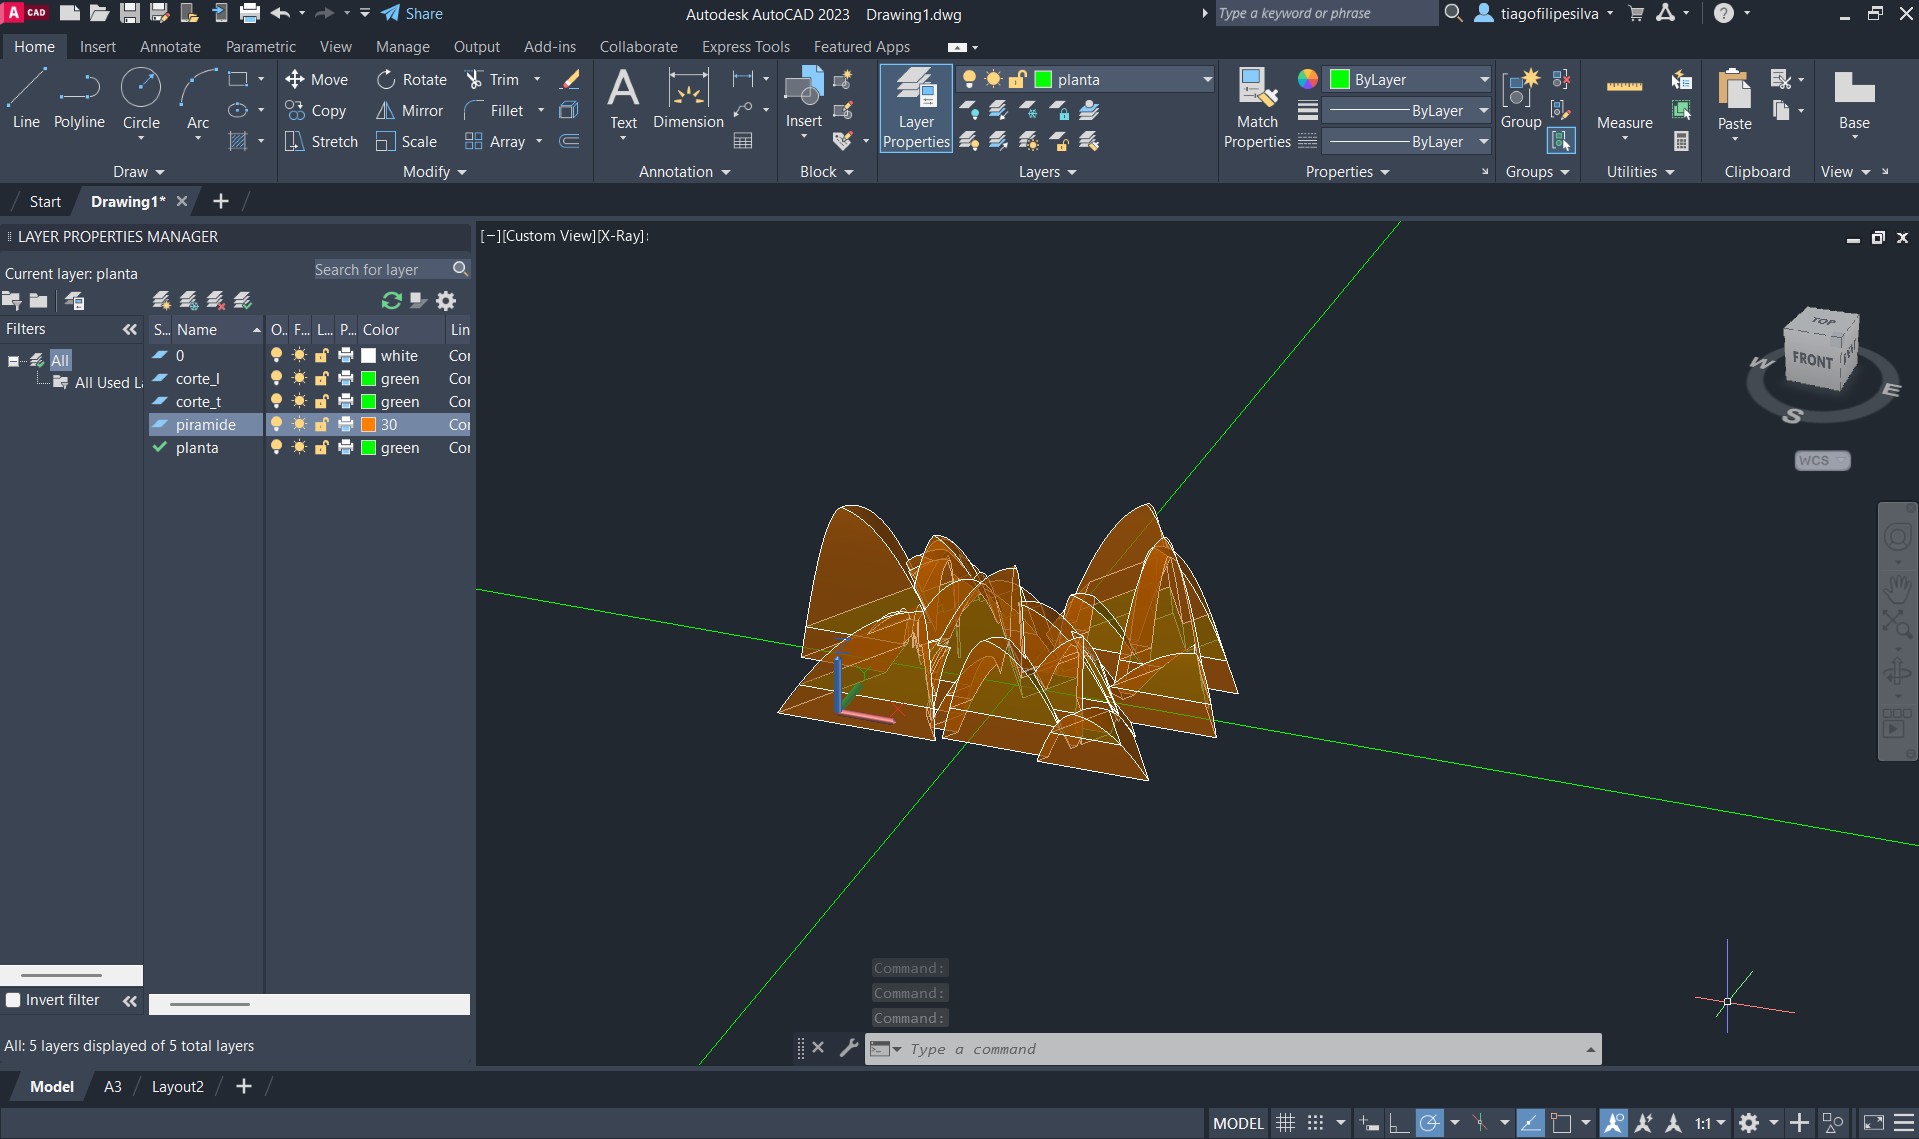1919x1139 pixels.
Task: Click the orange color swatch of piramide
Action: tap(368, 425)
